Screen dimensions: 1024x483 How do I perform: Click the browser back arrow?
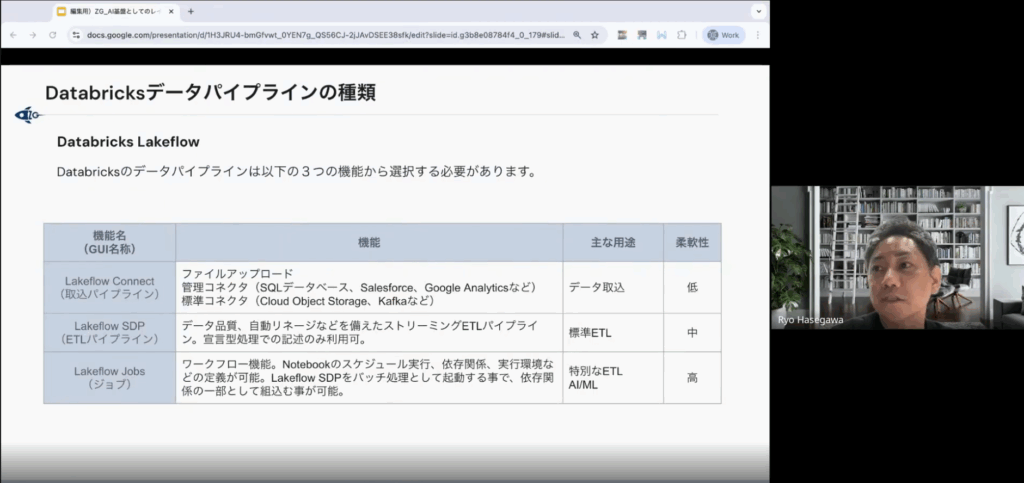tap(12, 34)
